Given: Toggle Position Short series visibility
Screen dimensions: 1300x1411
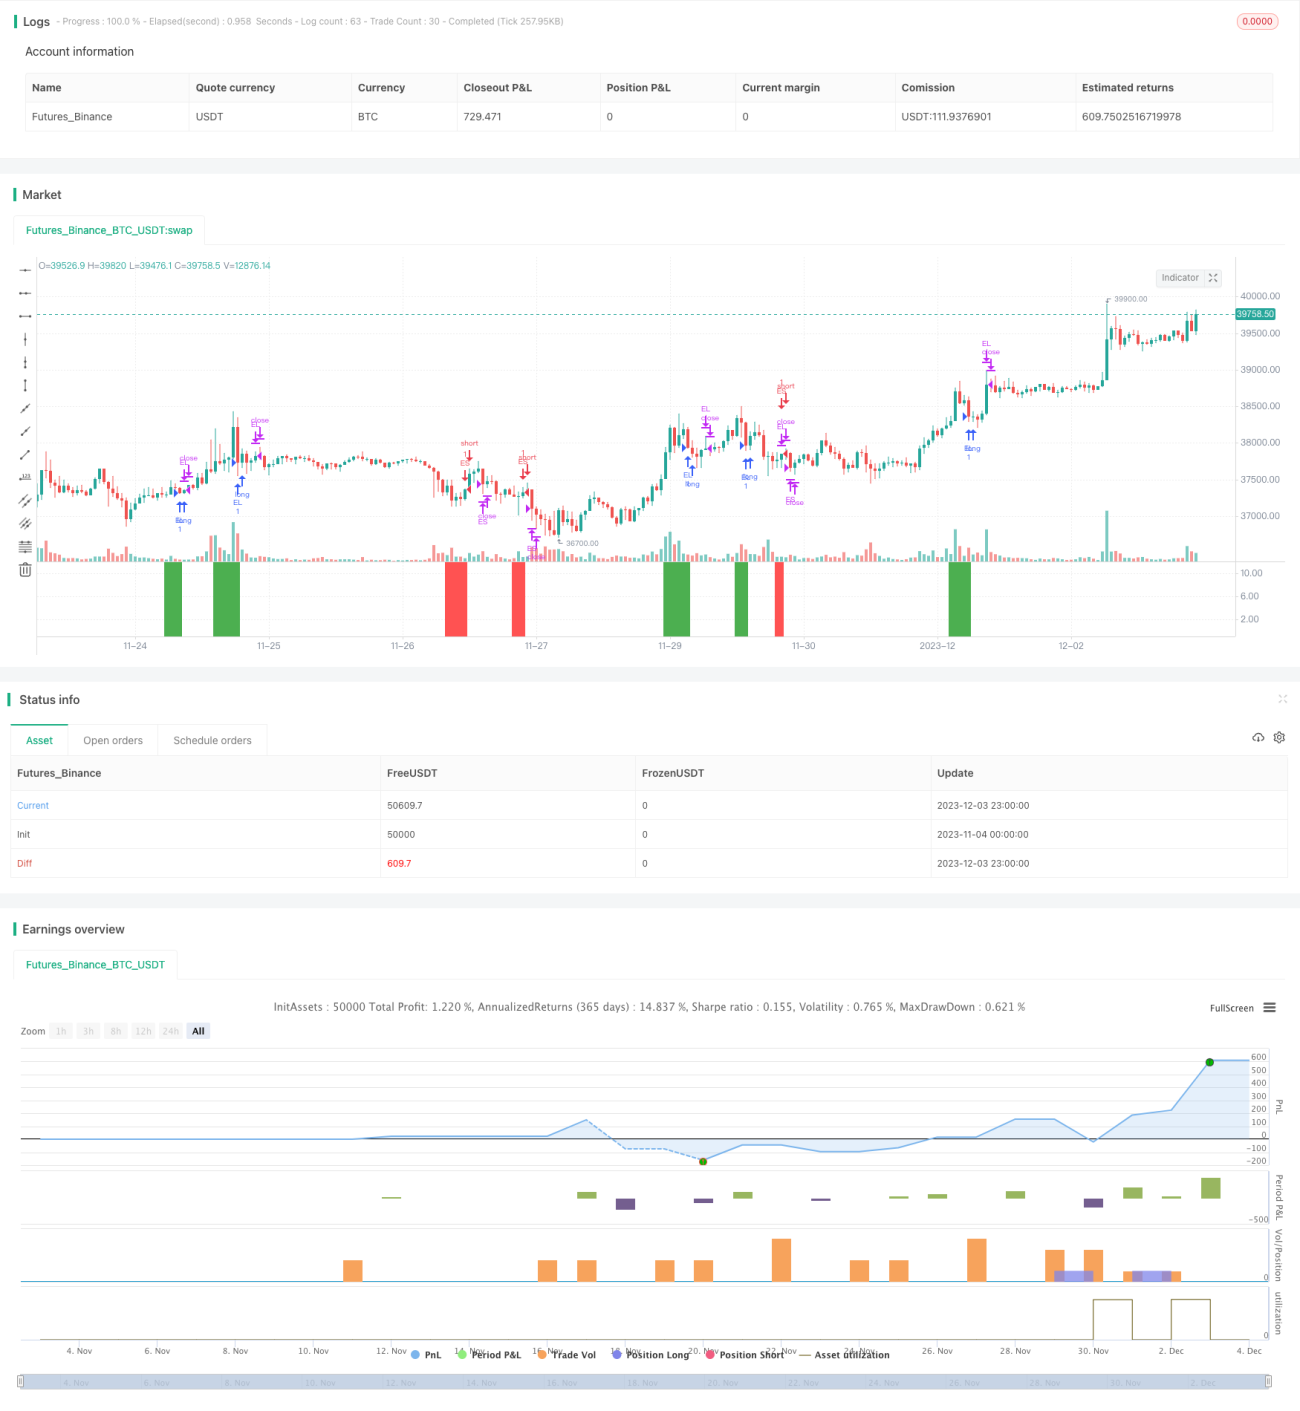Looking at the screenshot, I should coord(745,1355).
